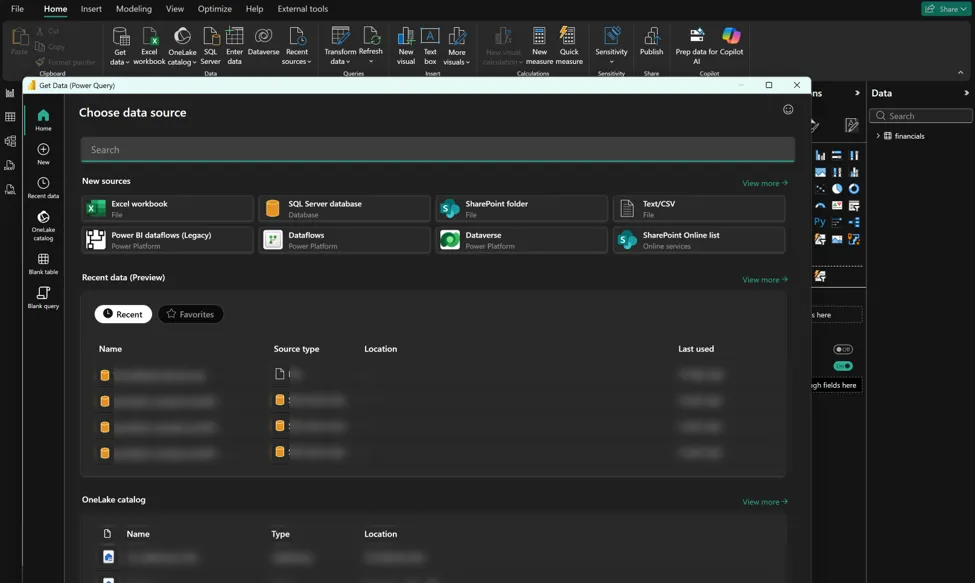Open Recent data in the sidebar
Viewport: 975px width, 583px height.
[x=43, y=187]
